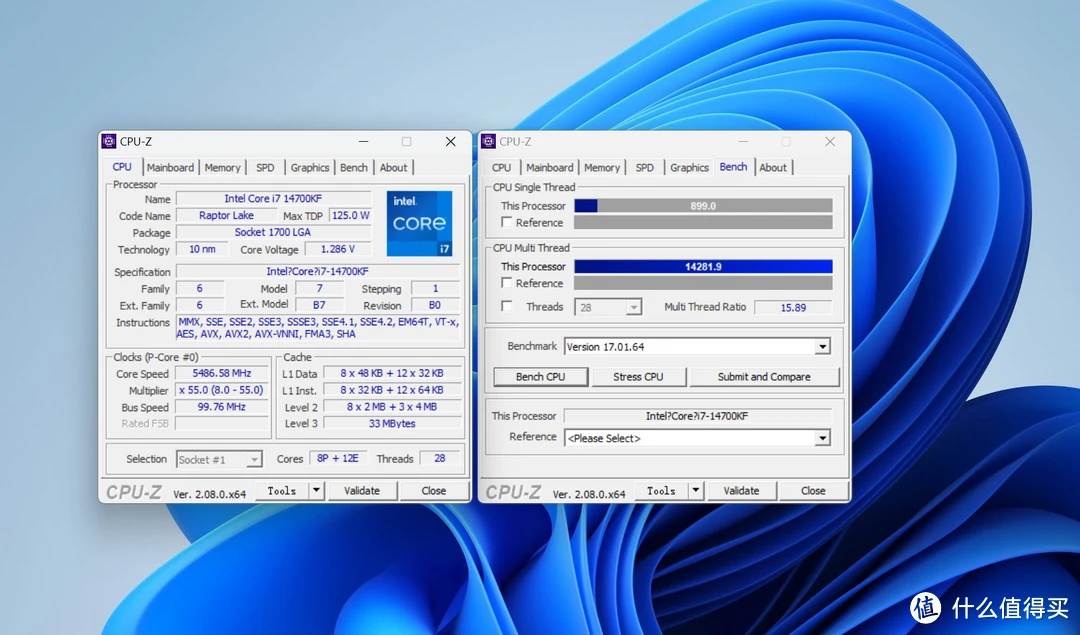Image resolution: width=1080 pixels, height=635 pixels.
Task: Click the Bus Speed value 99.76 MHz
Action: [x=222, y=406]
